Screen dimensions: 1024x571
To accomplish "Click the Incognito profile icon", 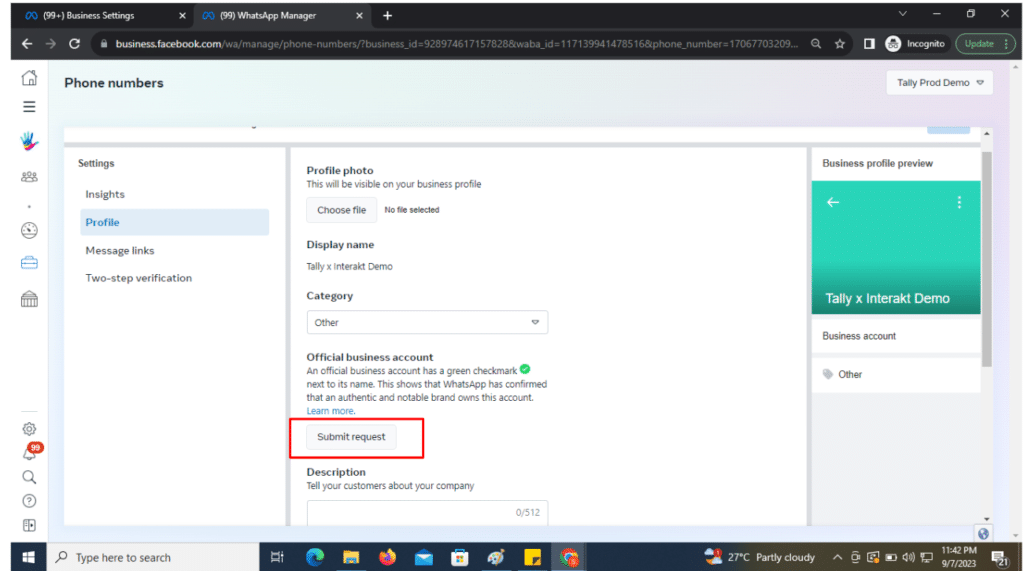I will [x=893, y=44].
